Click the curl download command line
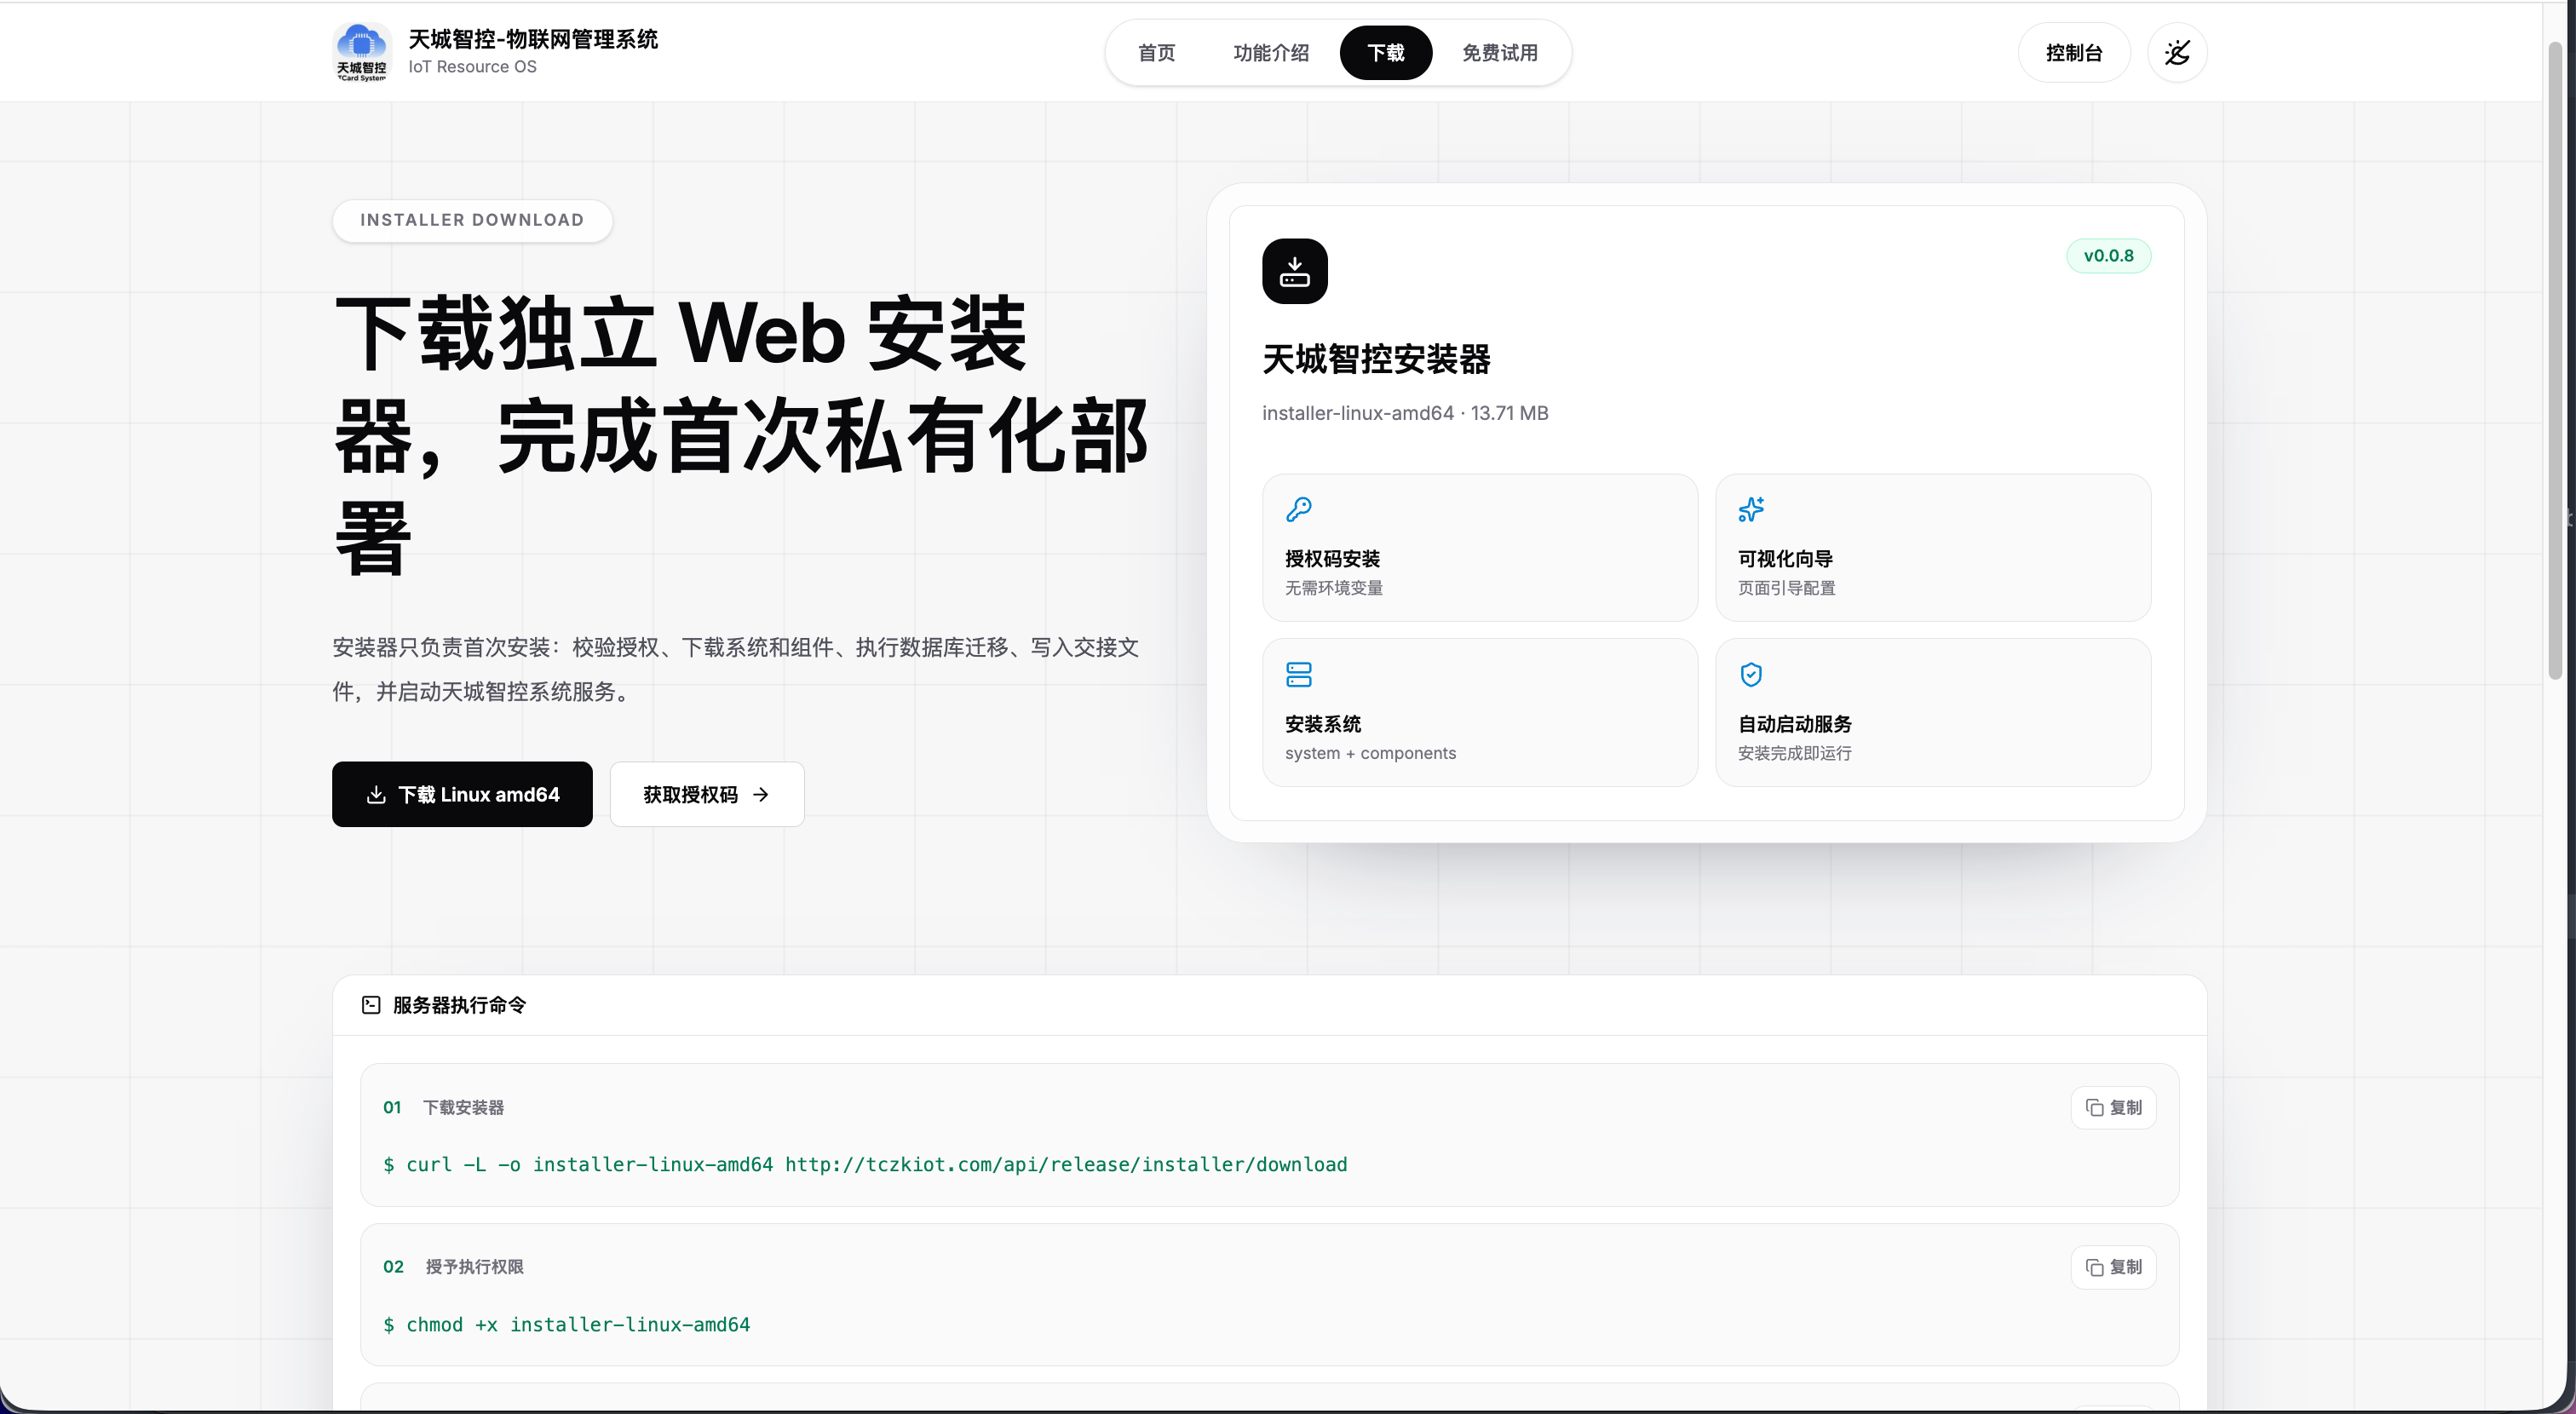Image resolution: width=2576 pixels, height=1414 pixels. [865, 1165]
